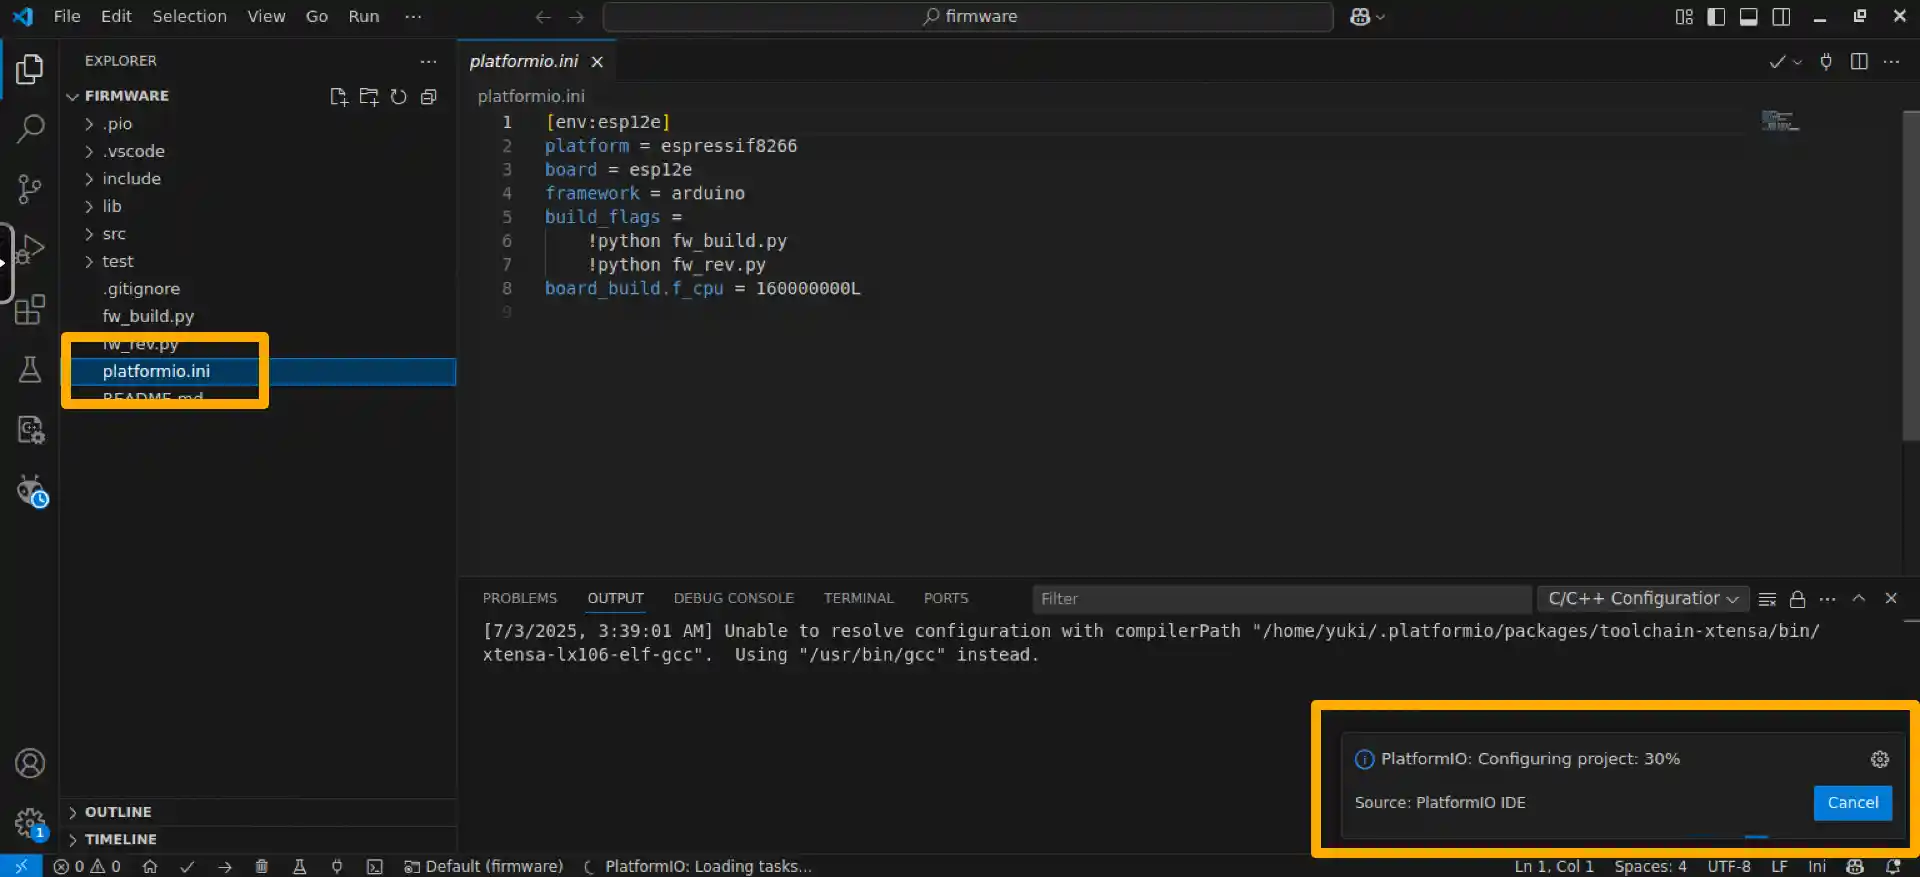Click PlatformIO Test flask in status bar
Screen dimensions: 1920x877
tap(299, 866)
